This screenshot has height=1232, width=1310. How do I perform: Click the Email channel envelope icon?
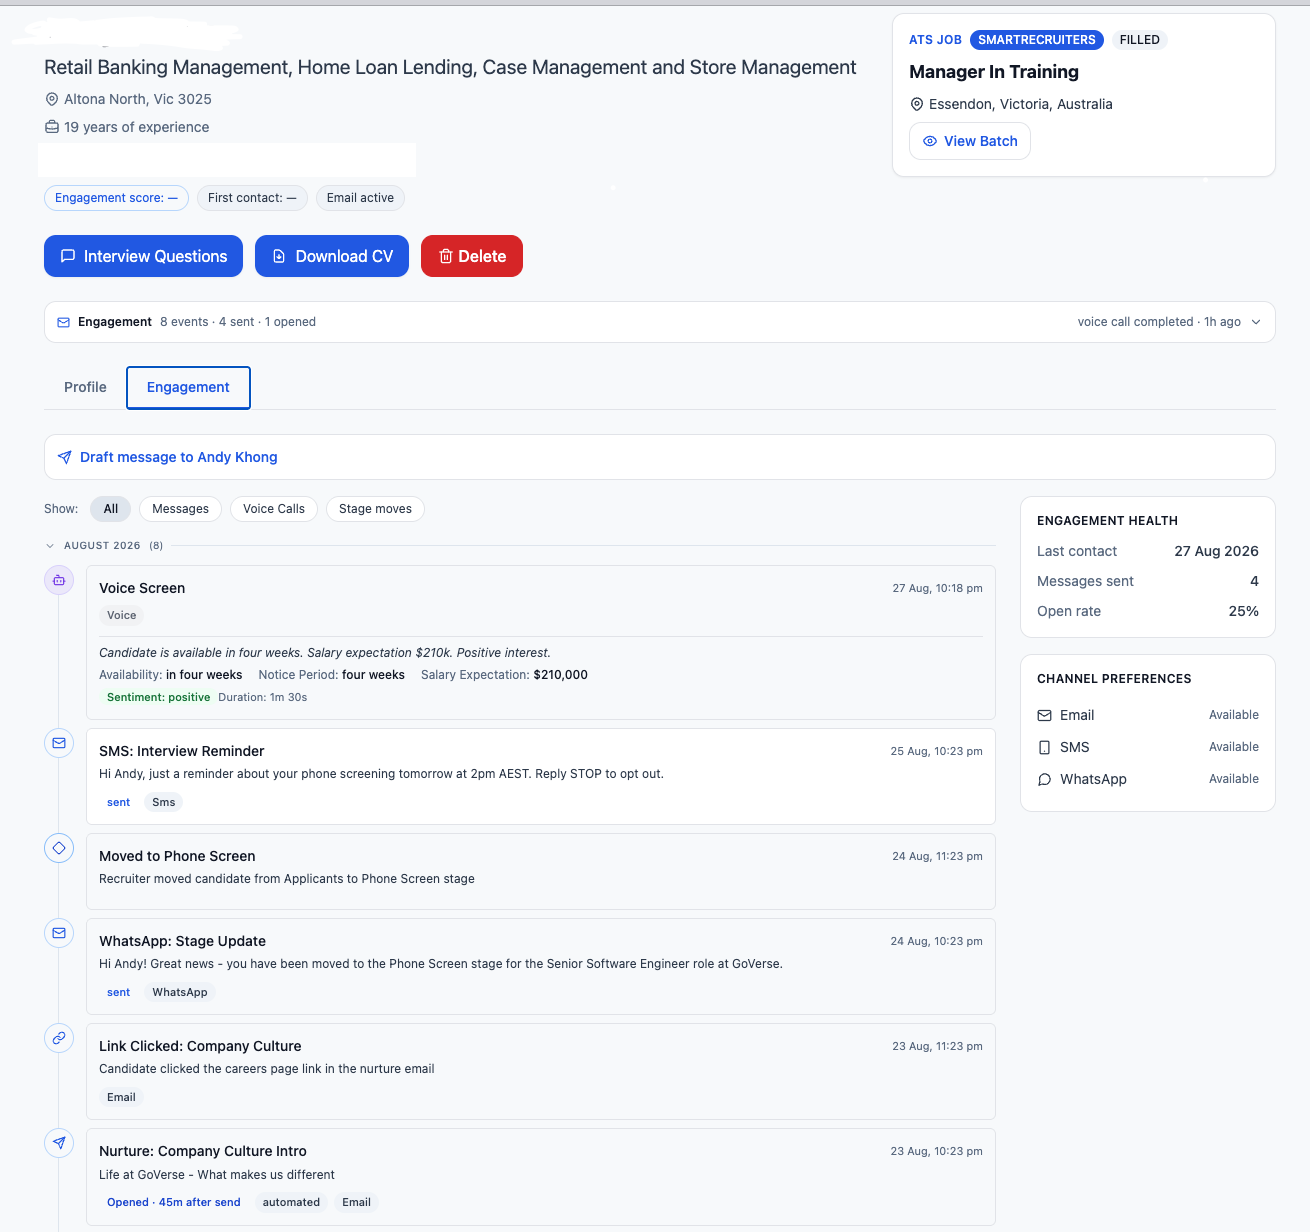tap(1044, 715)
